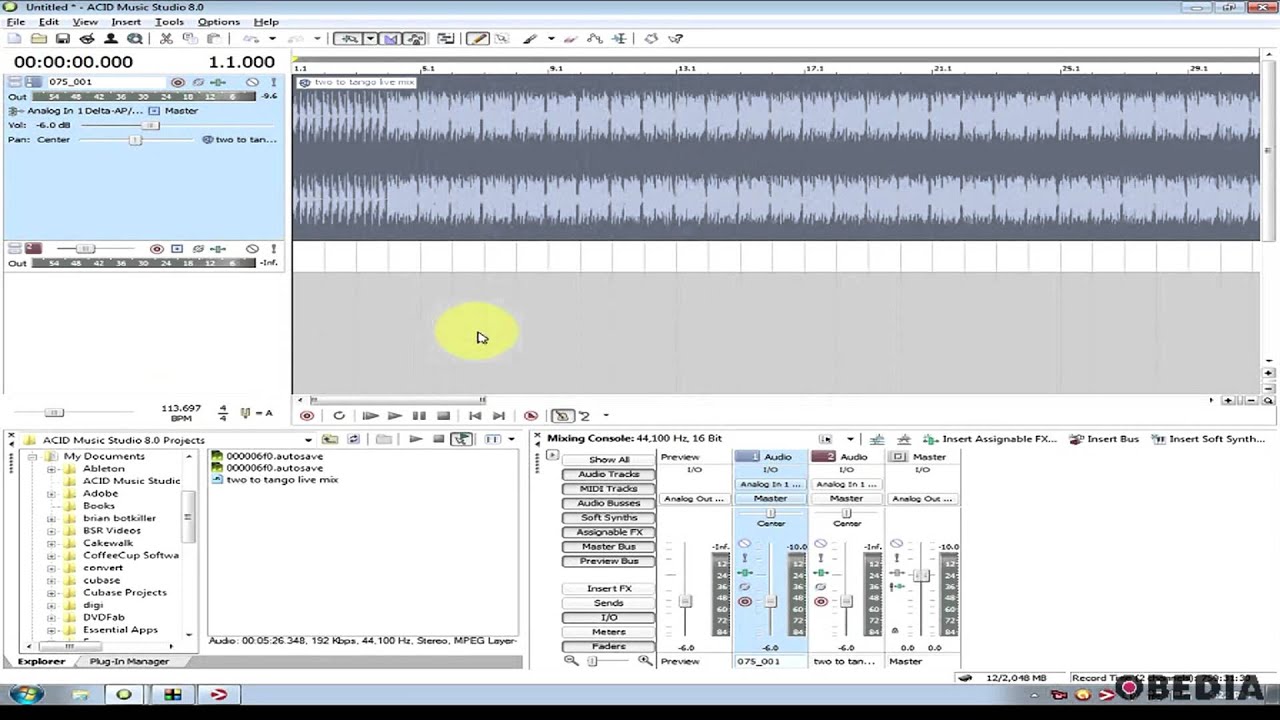The image size is (1280, 720).
Task: Open the Insert menu
Action: click(125, 22)
